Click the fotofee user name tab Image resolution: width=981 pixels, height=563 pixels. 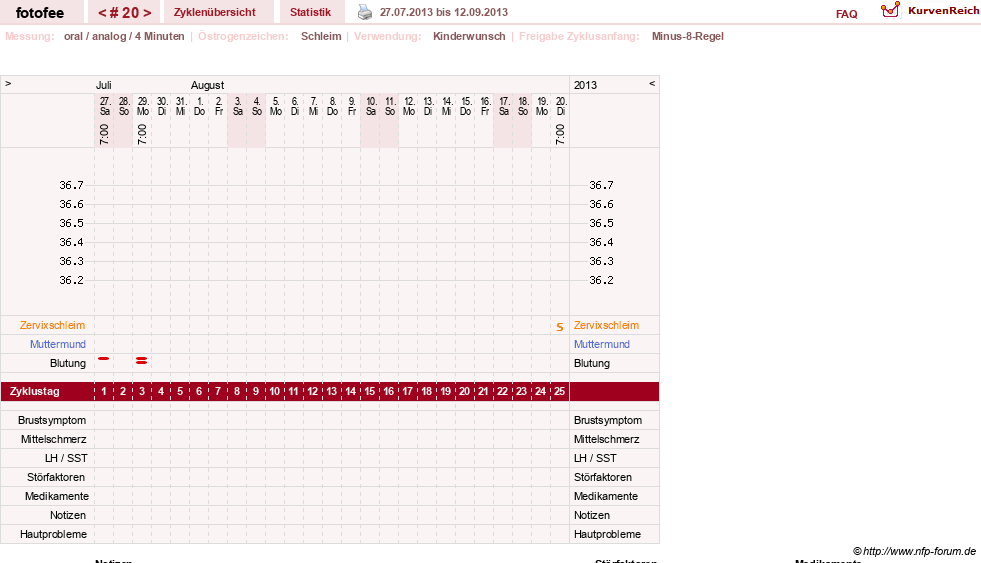[x=40, y=13]
